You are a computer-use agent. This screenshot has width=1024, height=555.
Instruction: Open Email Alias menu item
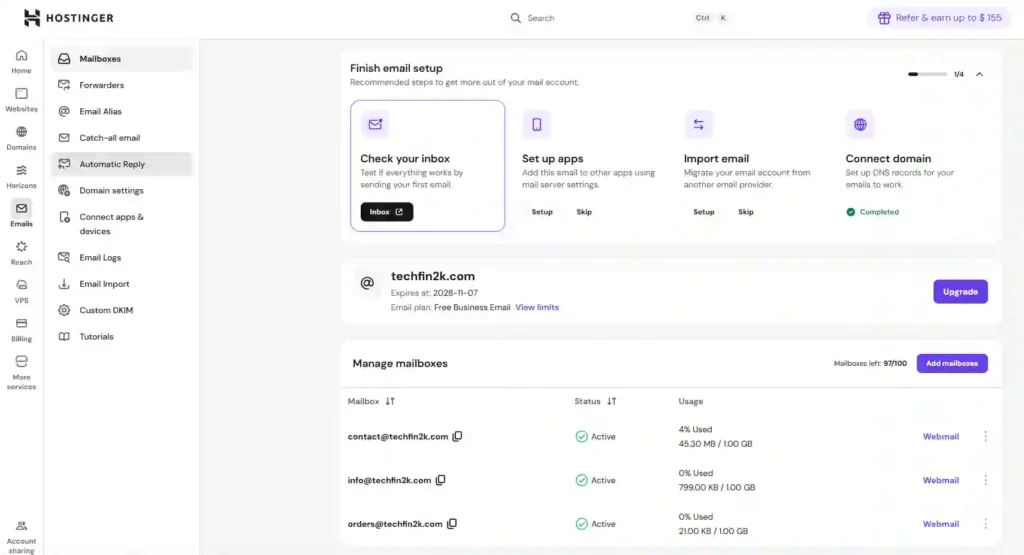(x=121, y=112)
